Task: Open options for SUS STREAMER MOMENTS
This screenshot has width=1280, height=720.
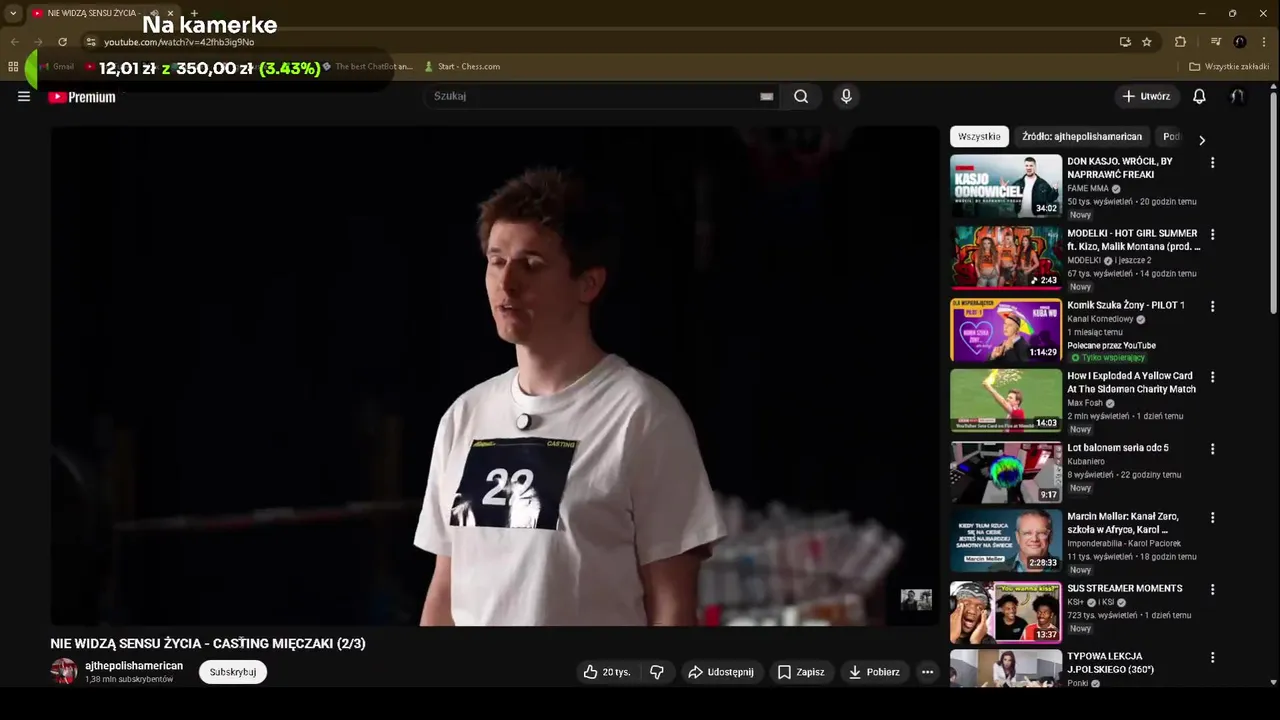Action: [x=1212, y=589]
